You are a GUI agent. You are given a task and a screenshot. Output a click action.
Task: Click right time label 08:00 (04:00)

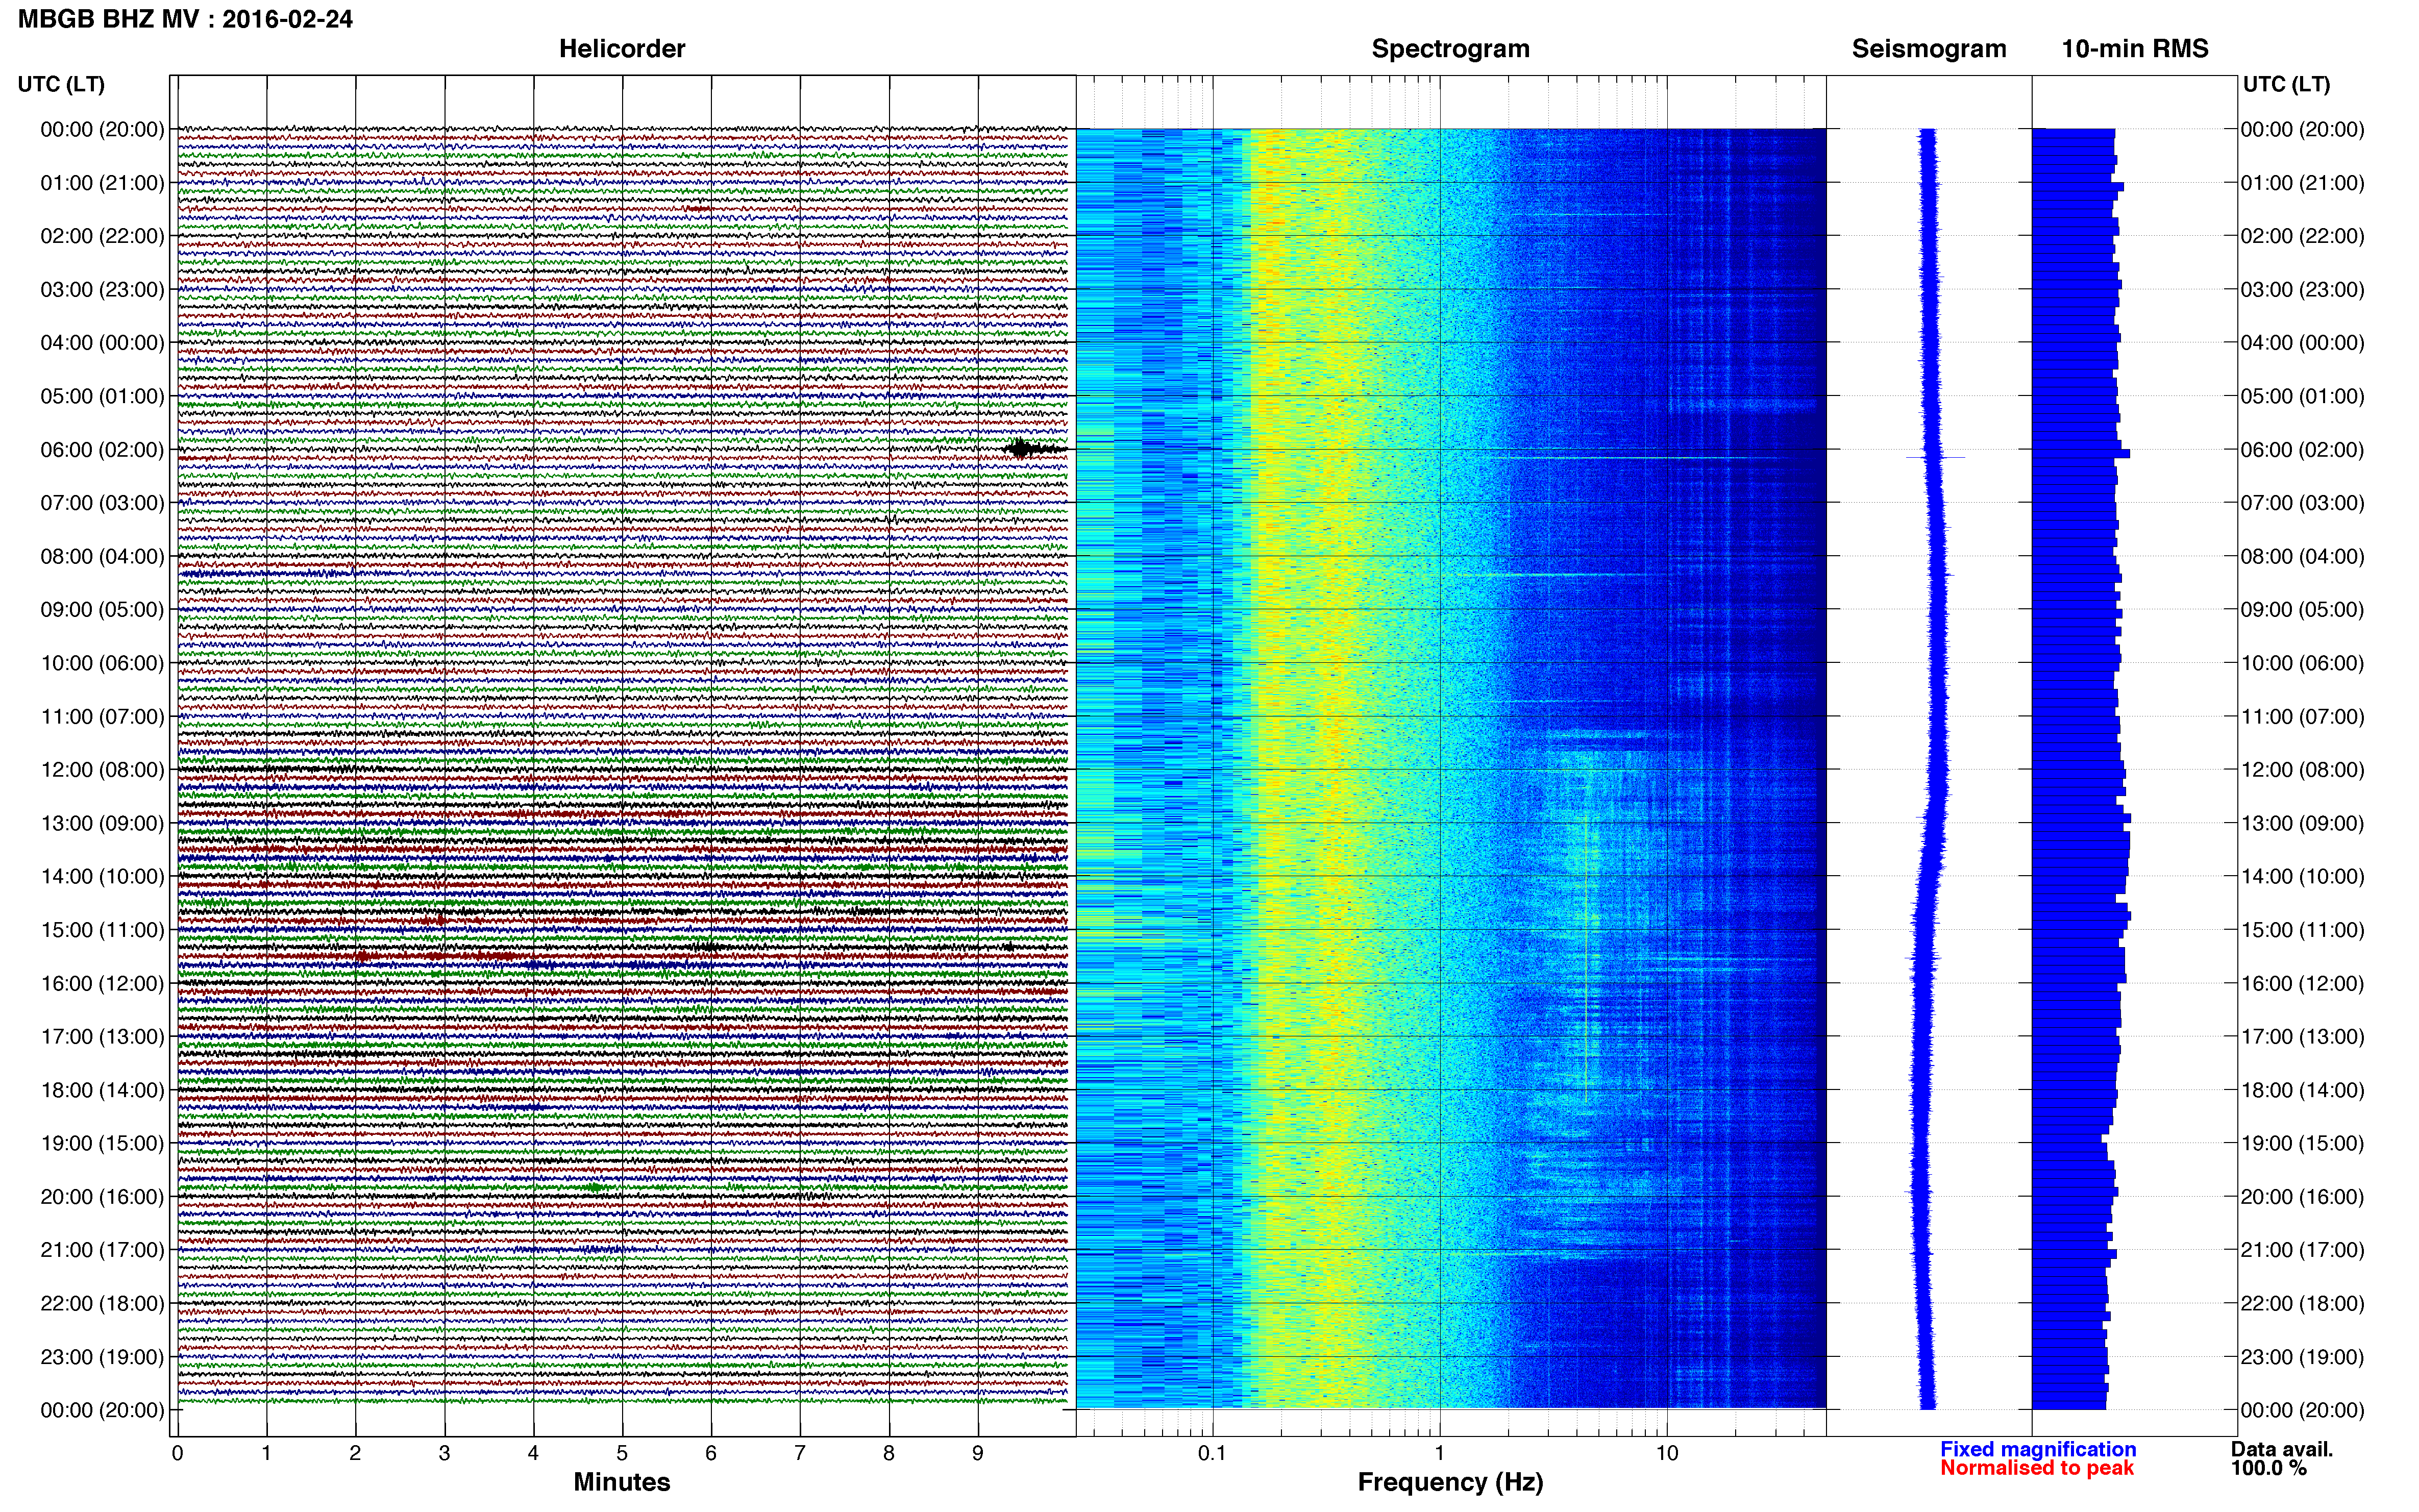pyautogui.click(x=2302, y=556)
